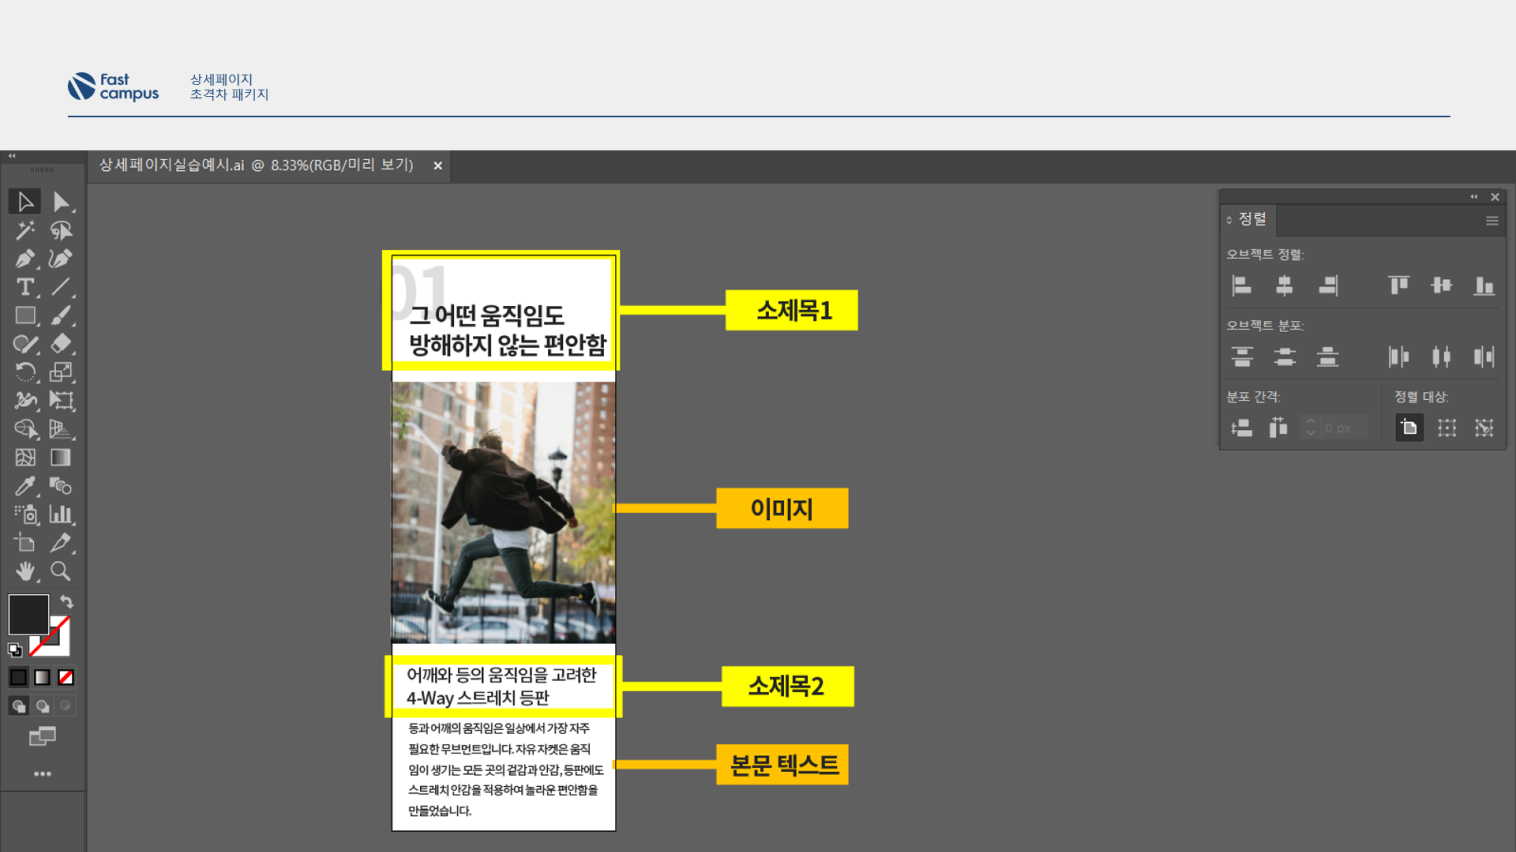
Task: Open the Align panel hamburger menu
Action: point(1492,221)
